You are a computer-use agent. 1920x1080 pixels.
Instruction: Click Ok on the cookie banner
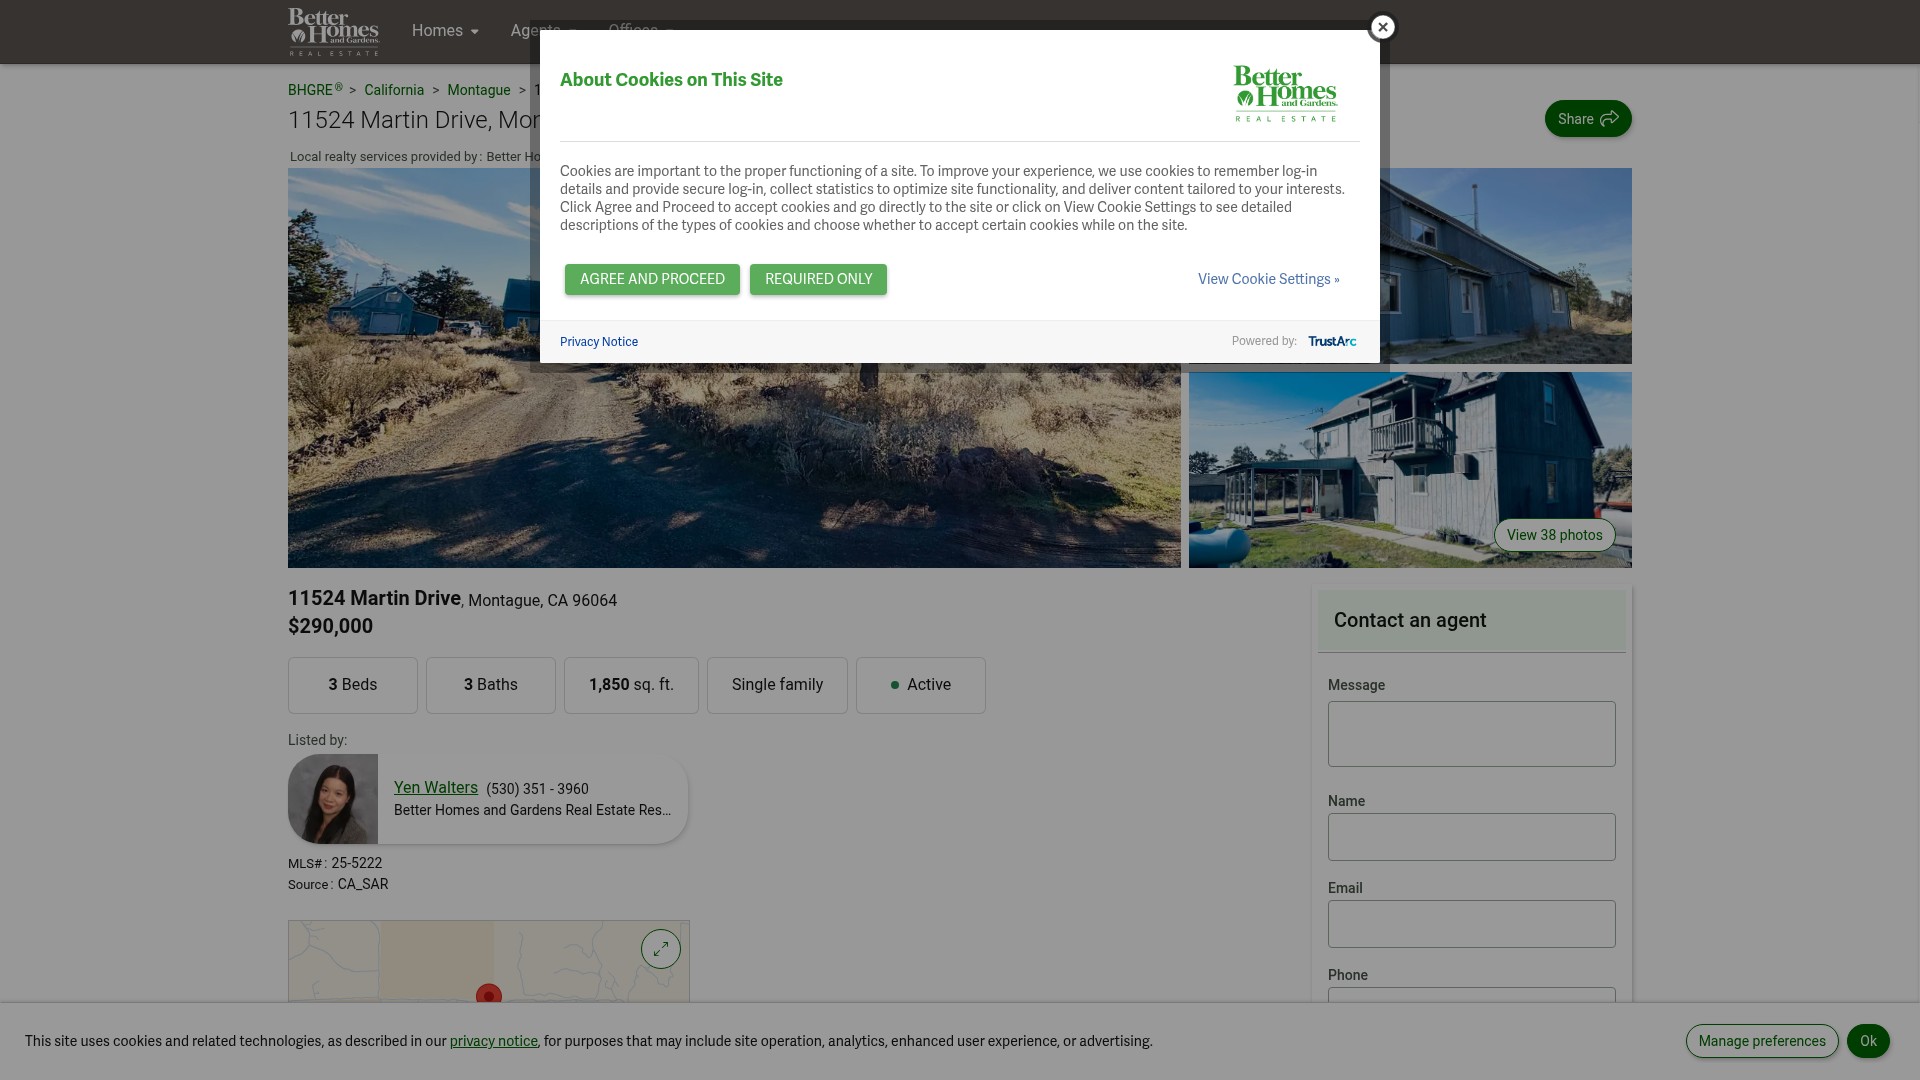tap(1868, 1041)
